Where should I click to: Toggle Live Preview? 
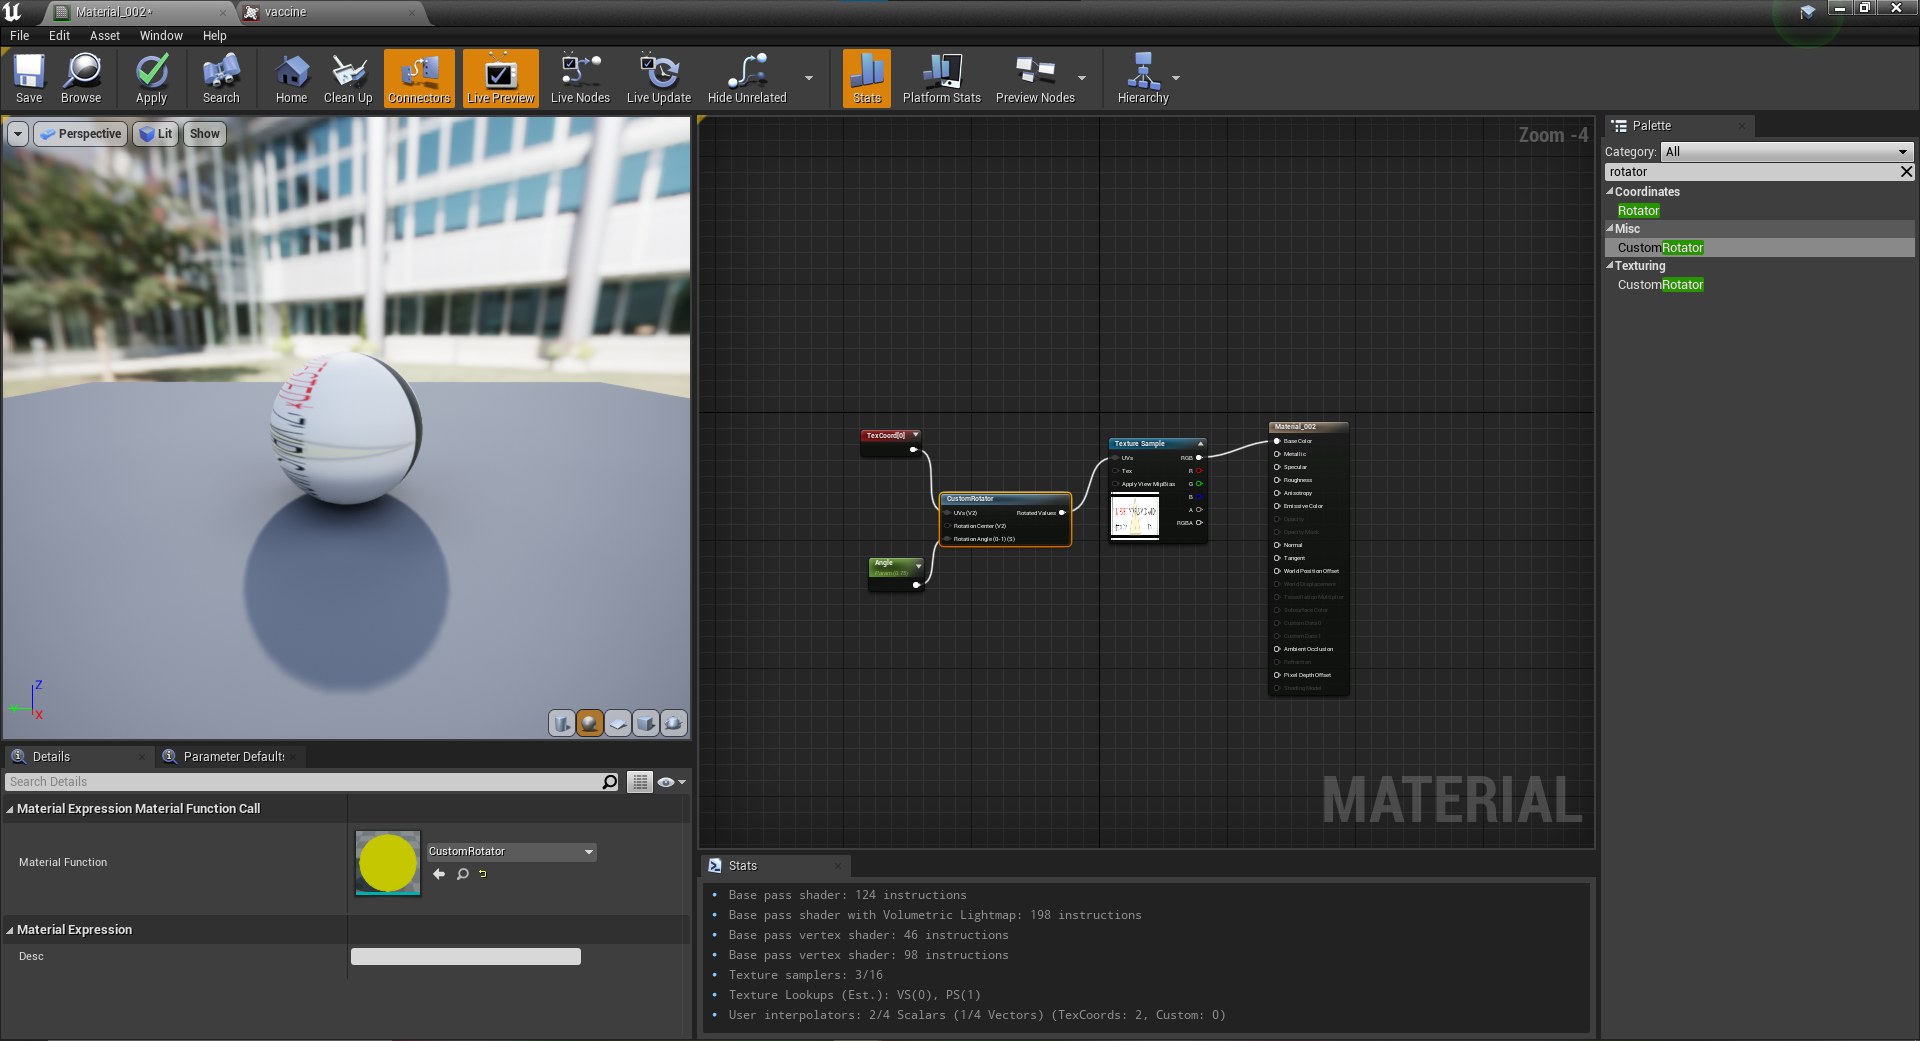(x=500, y=79)
